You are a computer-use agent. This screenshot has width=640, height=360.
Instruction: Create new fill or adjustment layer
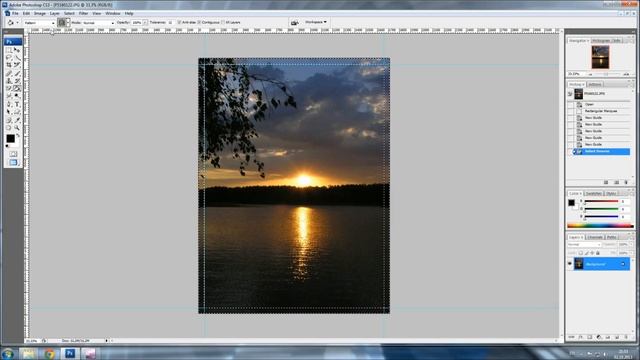599,337
